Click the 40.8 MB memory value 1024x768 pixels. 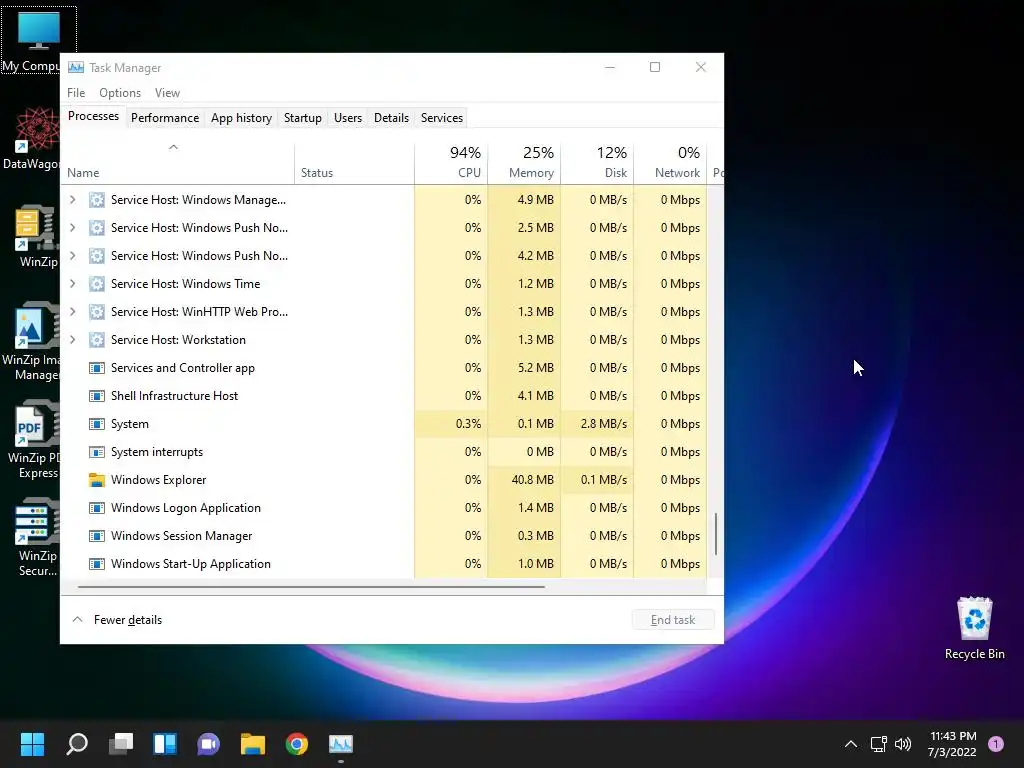click(532, 480)
